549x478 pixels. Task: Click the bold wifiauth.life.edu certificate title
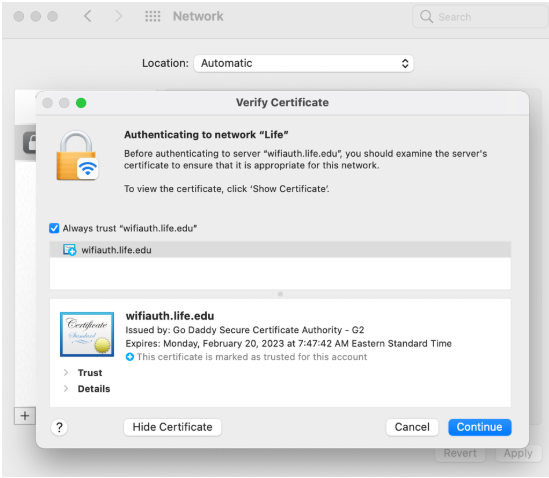[170, 316]
